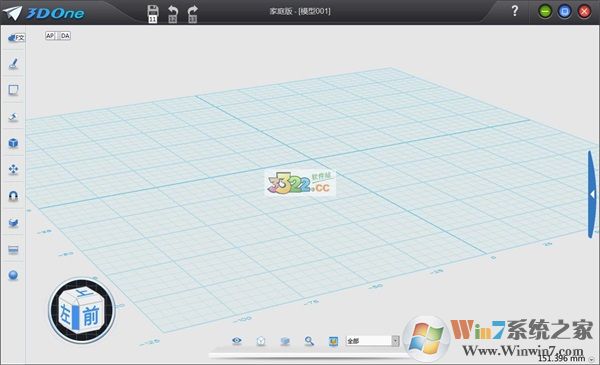Screen dimensions: 600x365
Task: Select the sketch edit square tool
Action: [x=13, y=90]
